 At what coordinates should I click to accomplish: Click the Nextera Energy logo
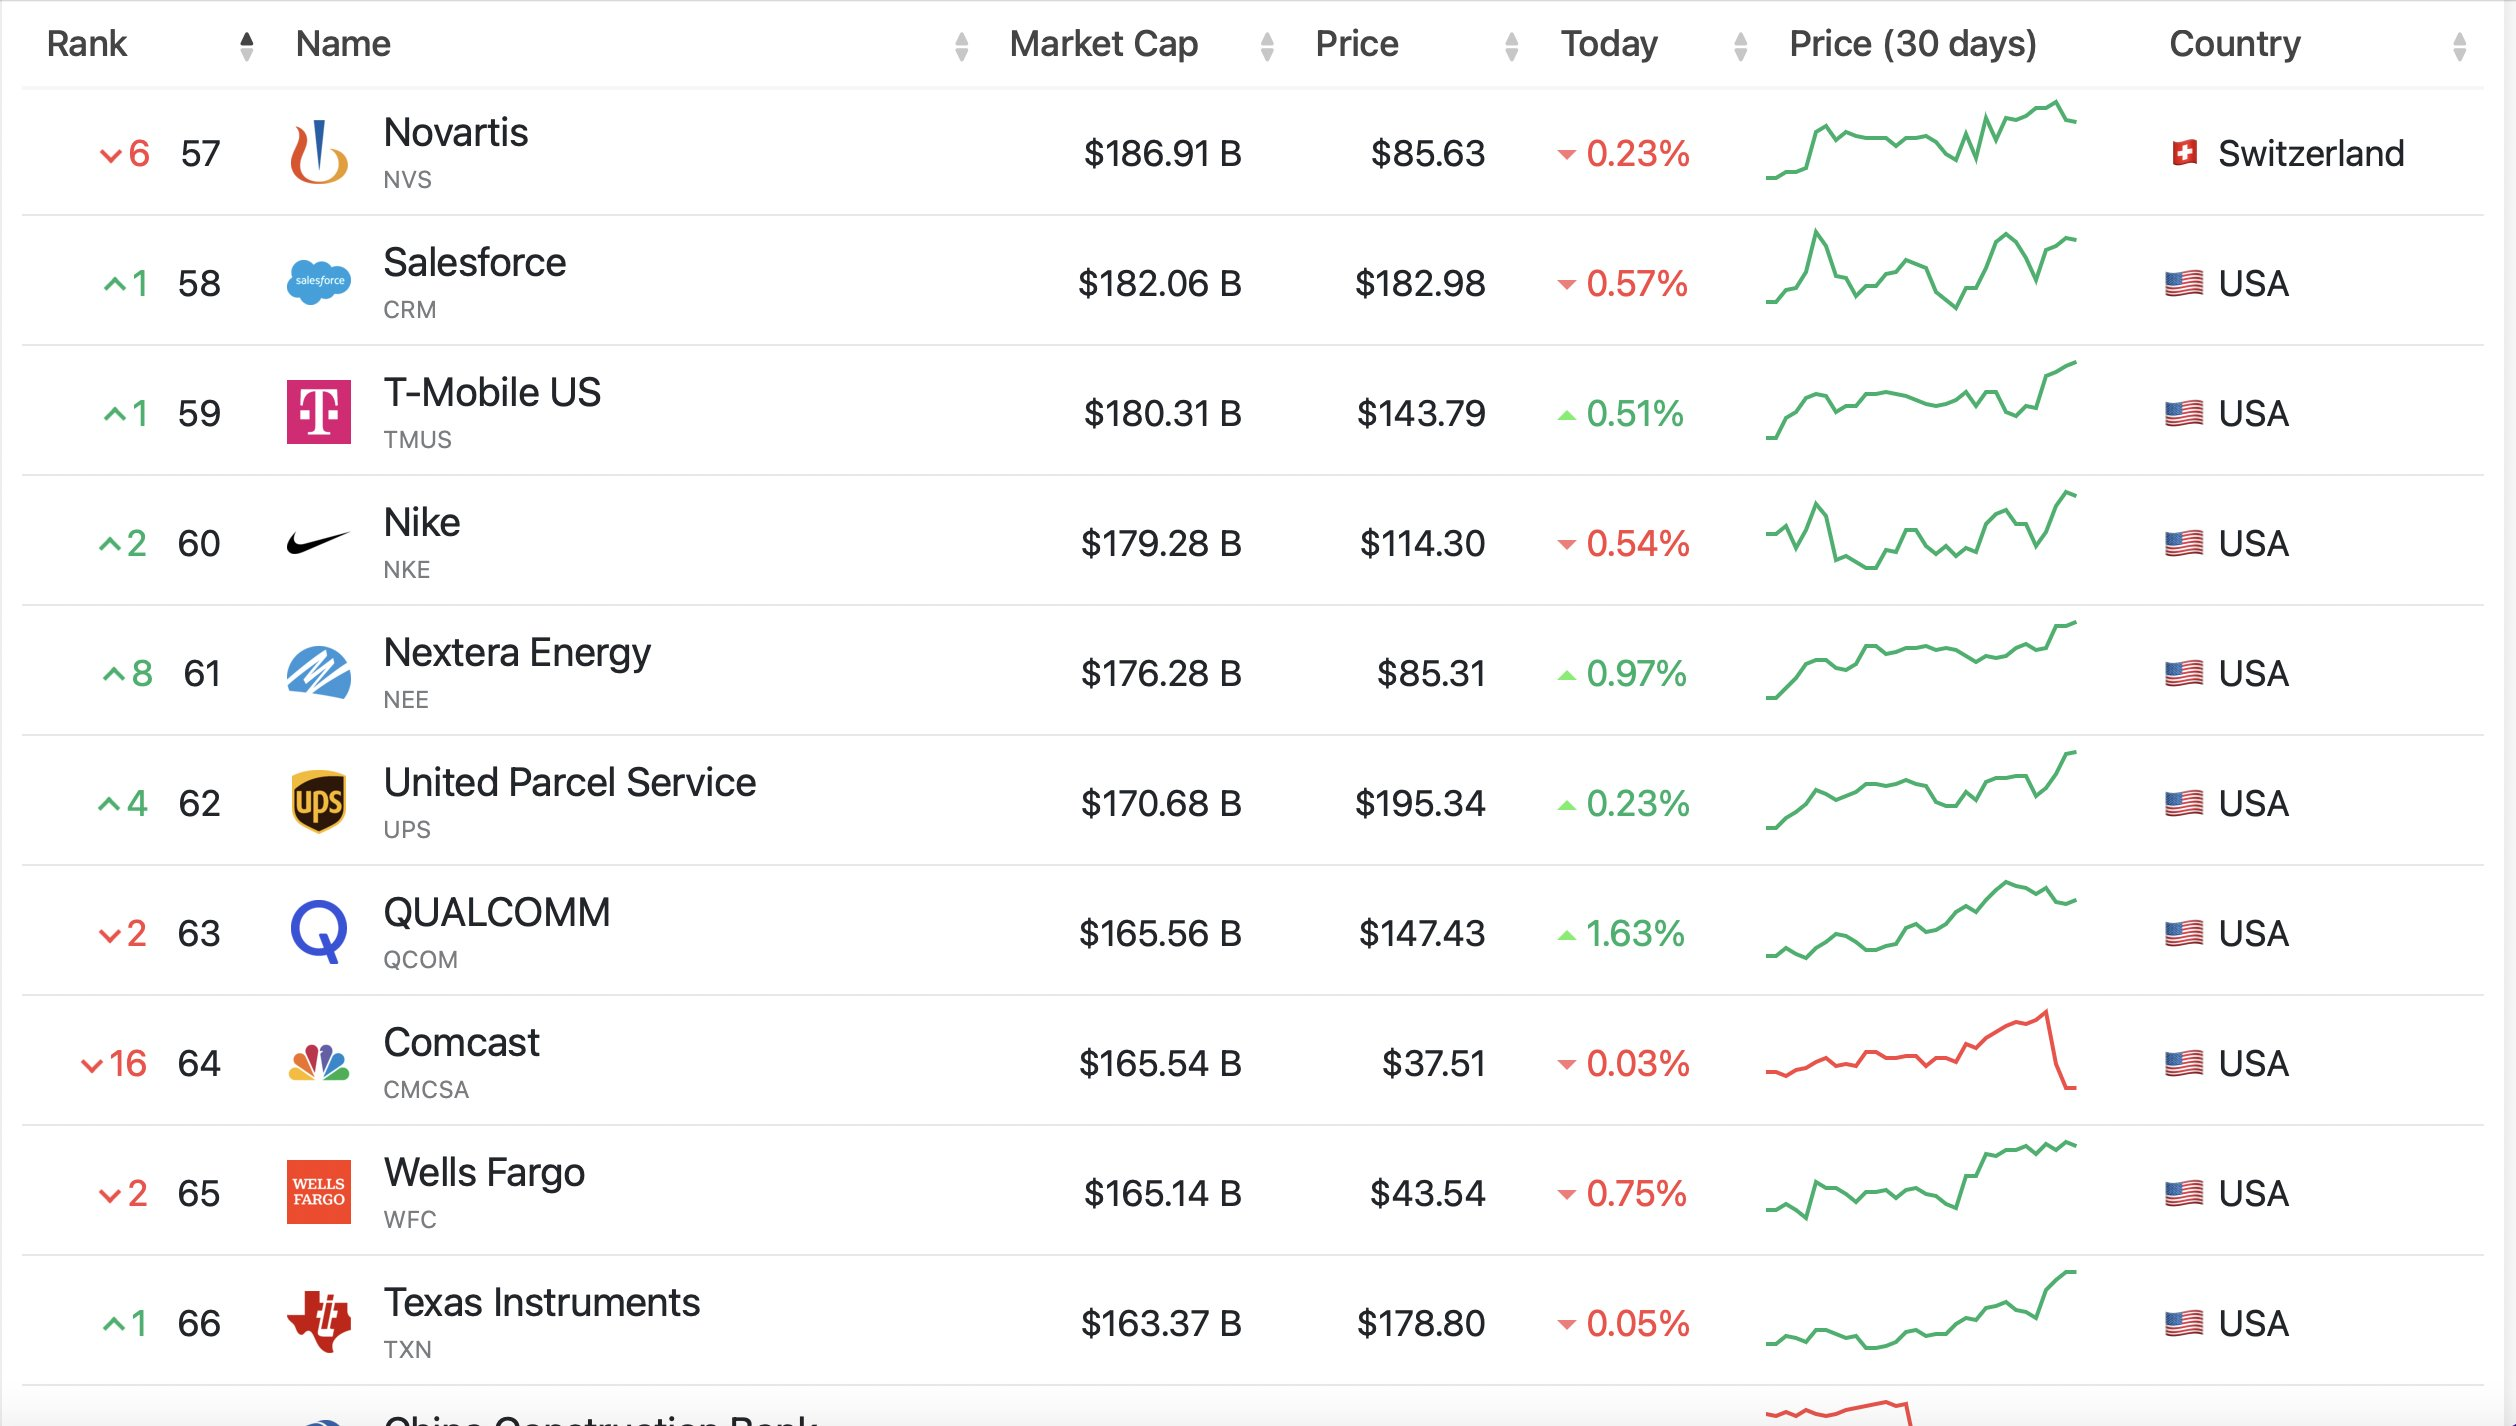(x=319, y=672)
